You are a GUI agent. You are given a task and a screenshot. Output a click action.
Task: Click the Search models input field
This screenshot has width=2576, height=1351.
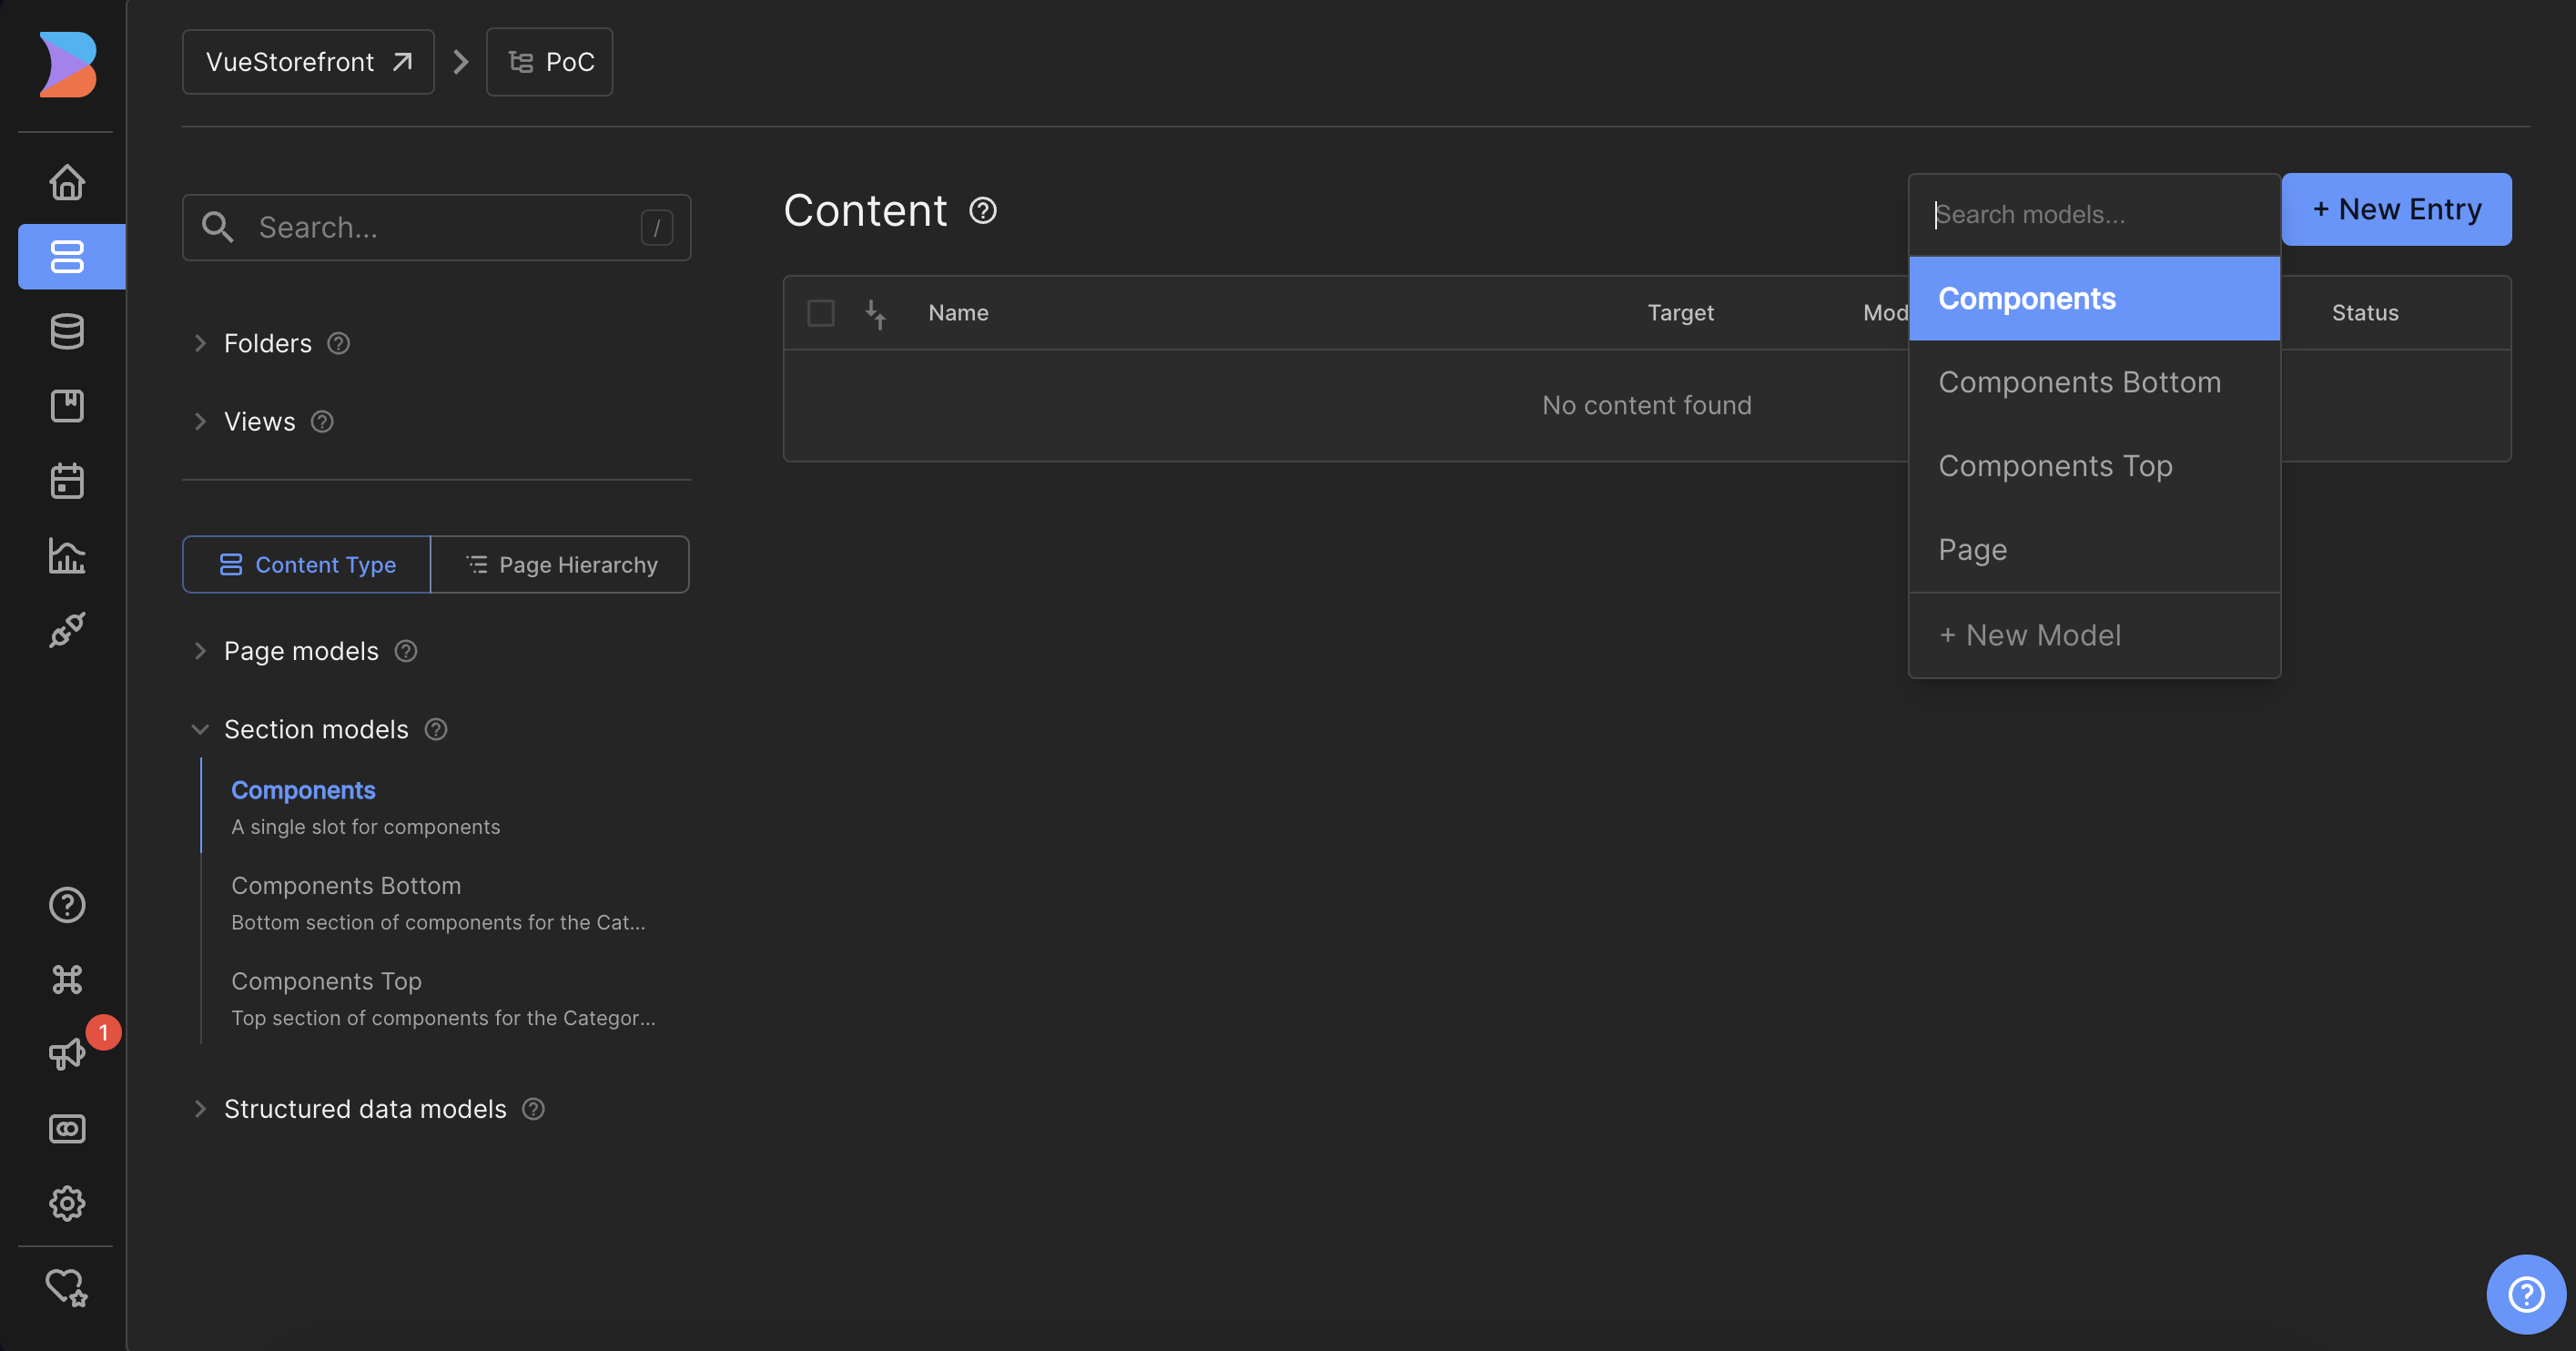(2094, 215)
